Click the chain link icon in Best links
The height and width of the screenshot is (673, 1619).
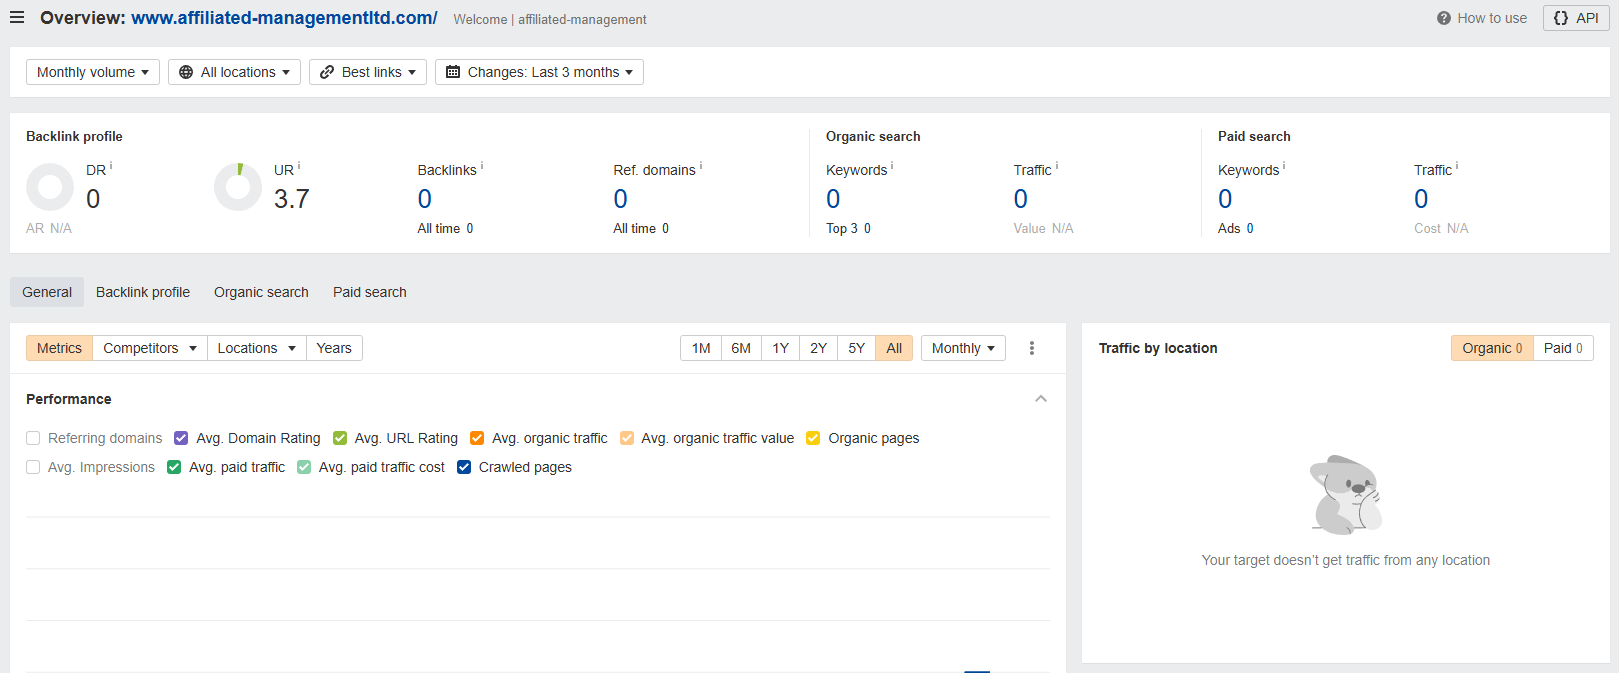327,72
